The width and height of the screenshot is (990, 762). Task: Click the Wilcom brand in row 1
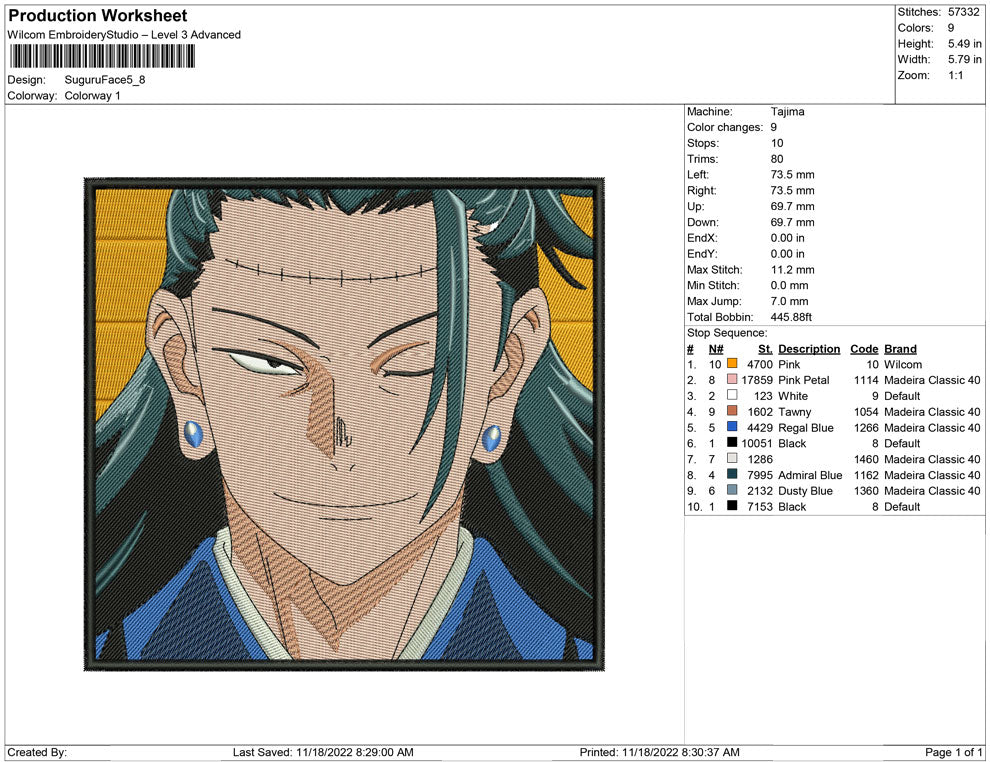(903, 364)
